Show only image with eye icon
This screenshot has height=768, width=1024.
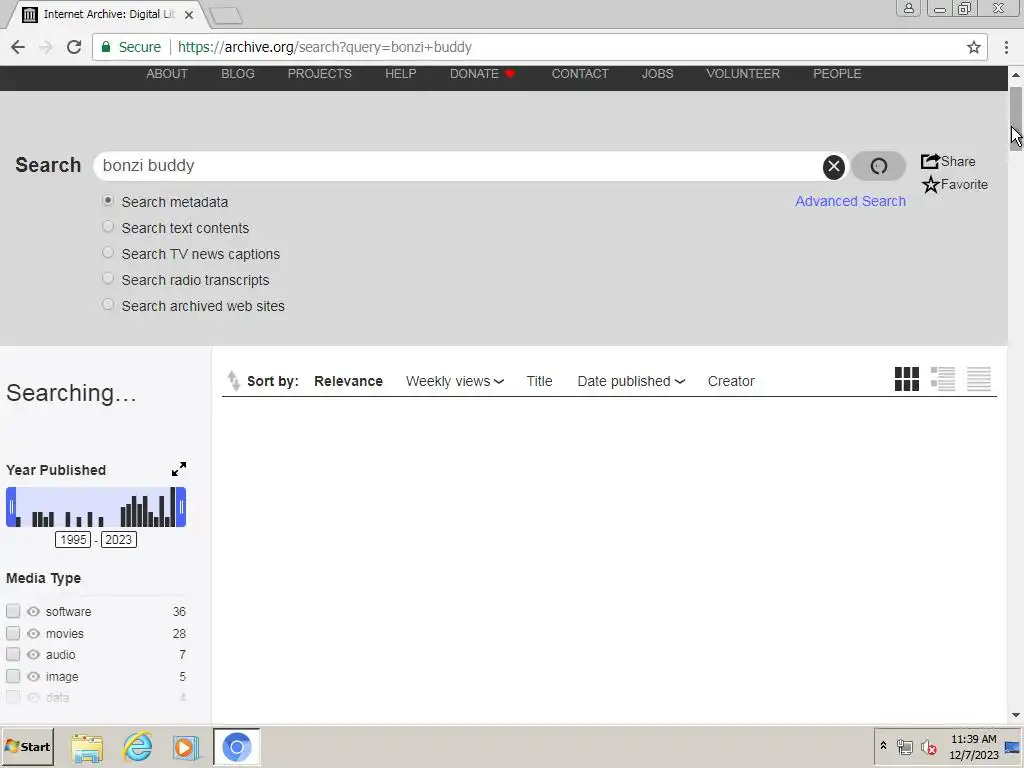coord(33,677)
